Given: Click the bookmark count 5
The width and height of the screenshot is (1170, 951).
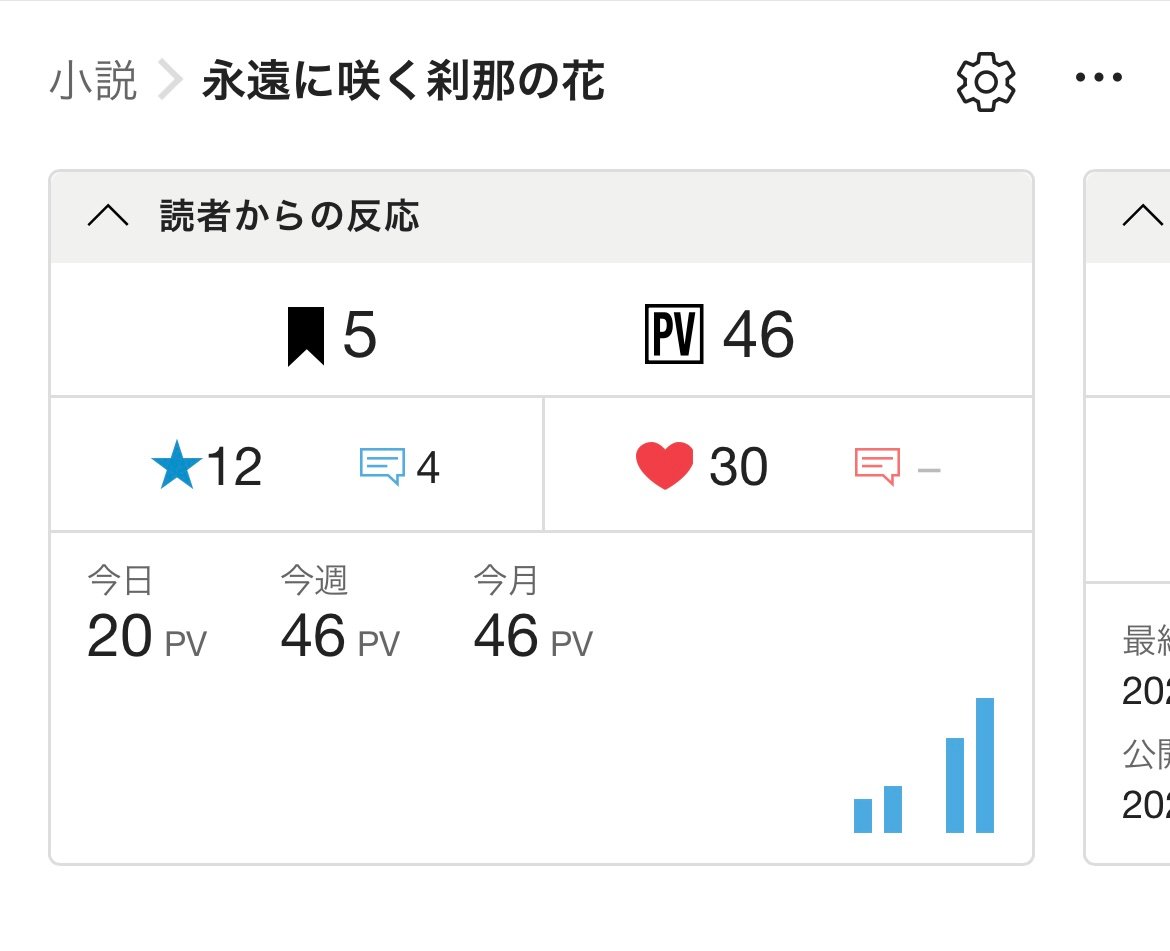Looking at the screenshot, I should [360, 336].
